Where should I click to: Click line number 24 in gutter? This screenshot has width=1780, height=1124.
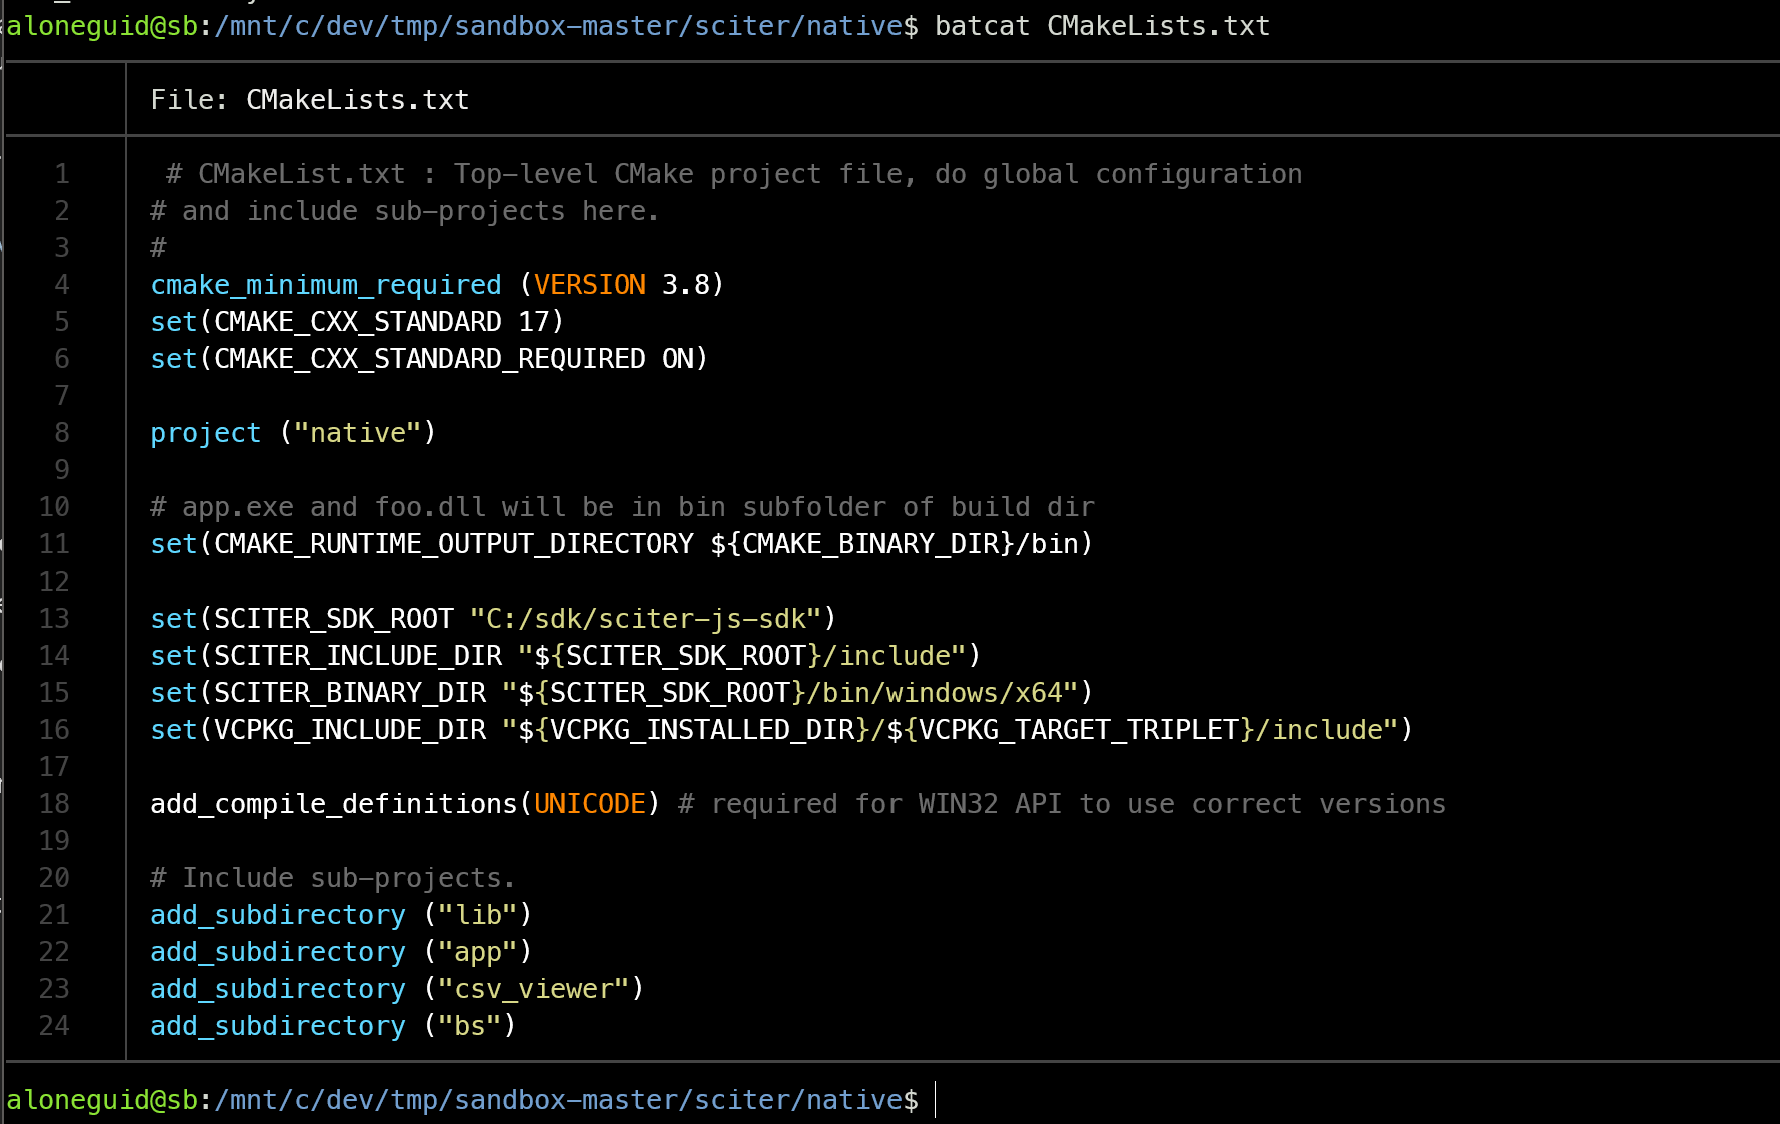(54, 1026)
